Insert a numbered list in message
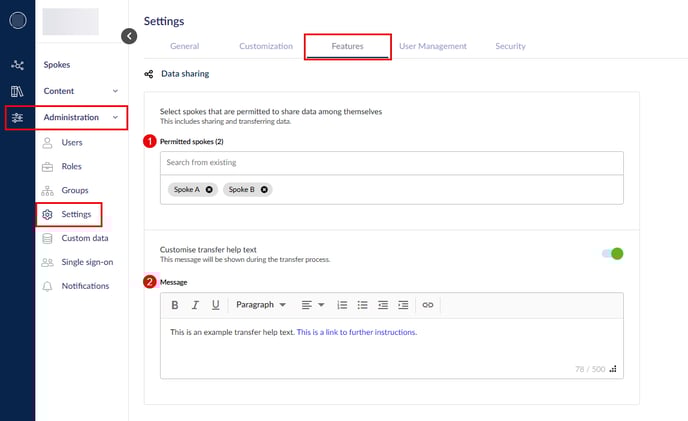The width and height of the screenshot is (688, 421). [x=342, y=305]
